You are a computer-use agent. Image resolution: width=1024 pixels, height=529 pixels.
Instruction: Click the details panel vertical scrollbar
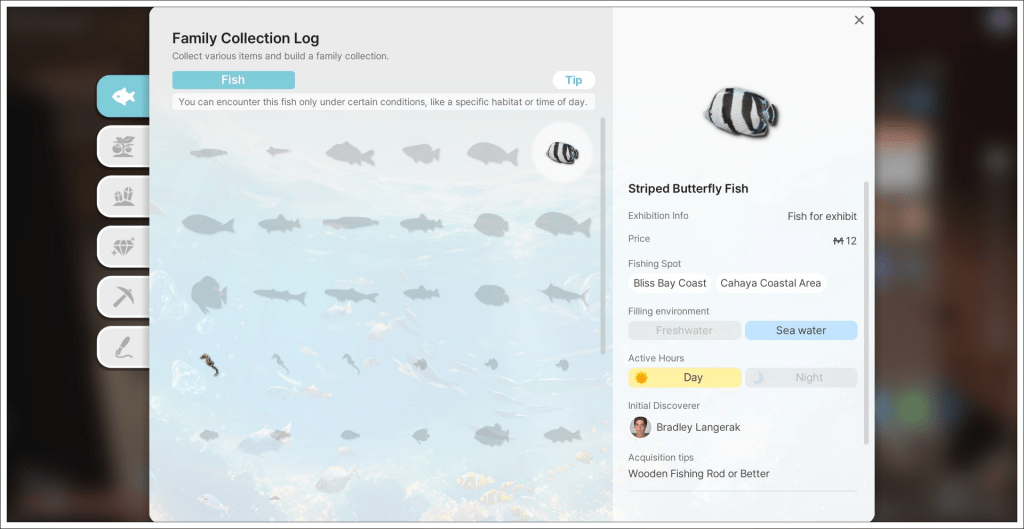866,310
